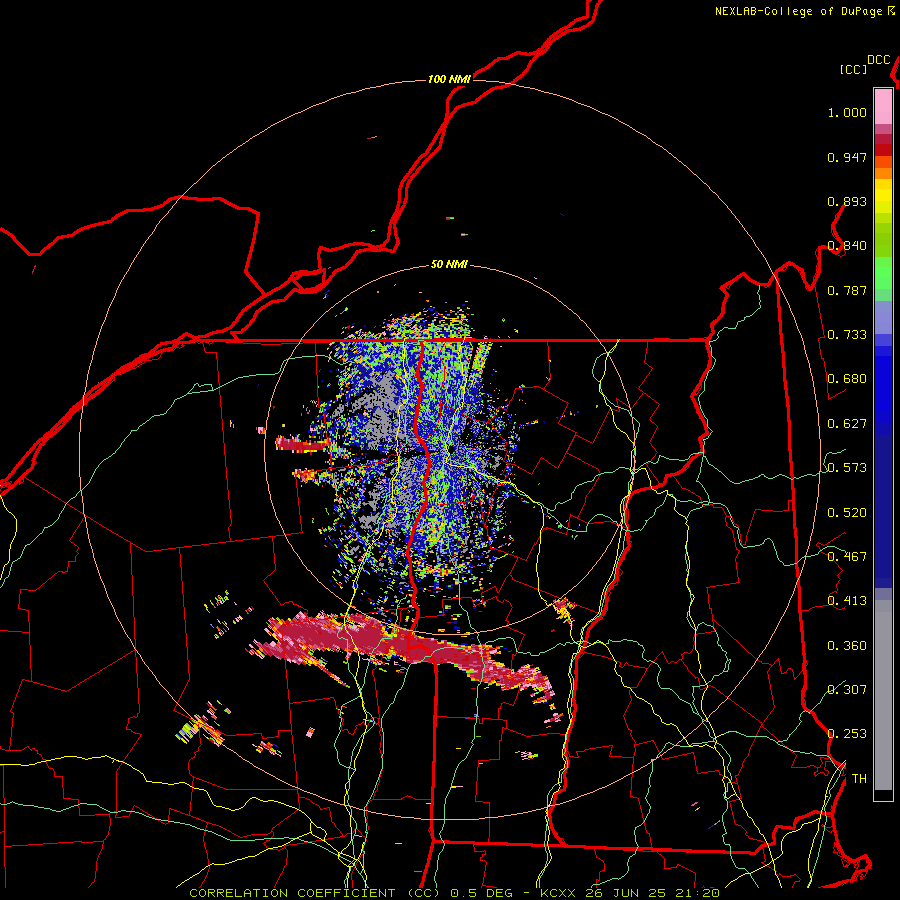The width and height of the screenshot is (900, 900).
Task: Click the 50 NMI range ring label
Action: (449, 265)
